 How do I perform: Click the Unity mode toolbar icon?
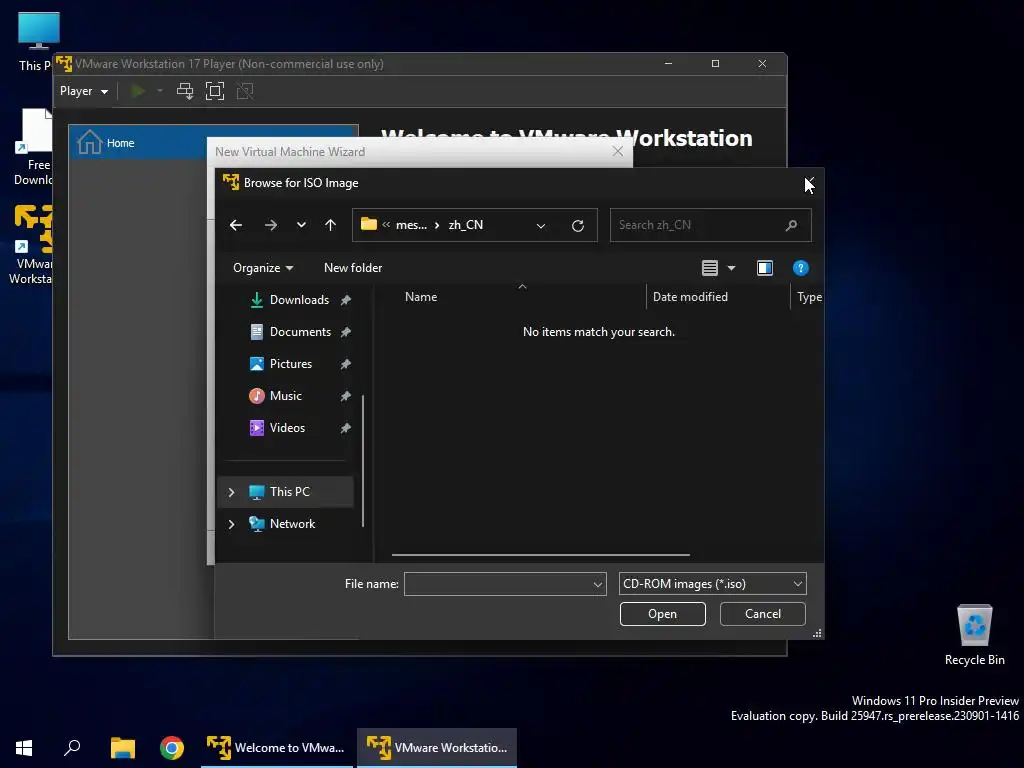pos(245,91)
